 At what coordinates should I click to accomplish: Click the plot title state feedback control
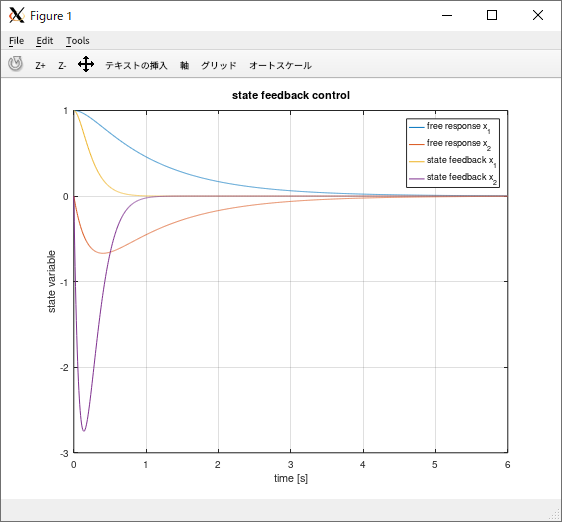point(291,95)
